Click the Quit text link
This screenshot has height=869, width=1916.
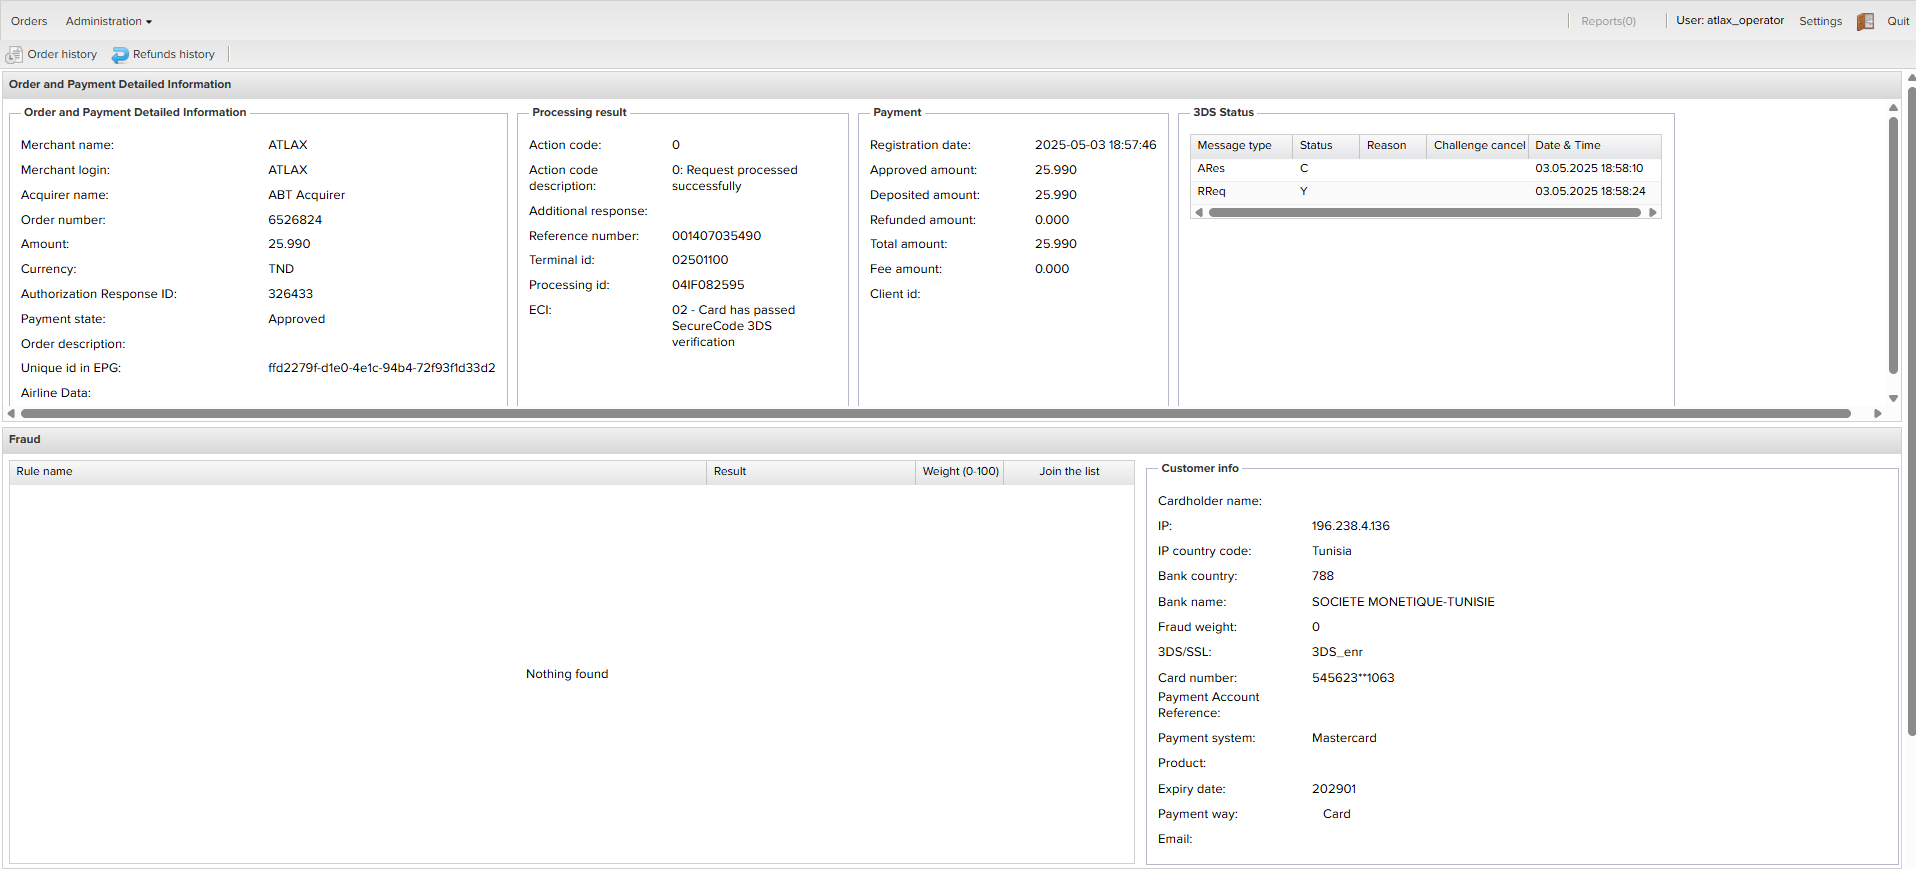coord(1898,21)
